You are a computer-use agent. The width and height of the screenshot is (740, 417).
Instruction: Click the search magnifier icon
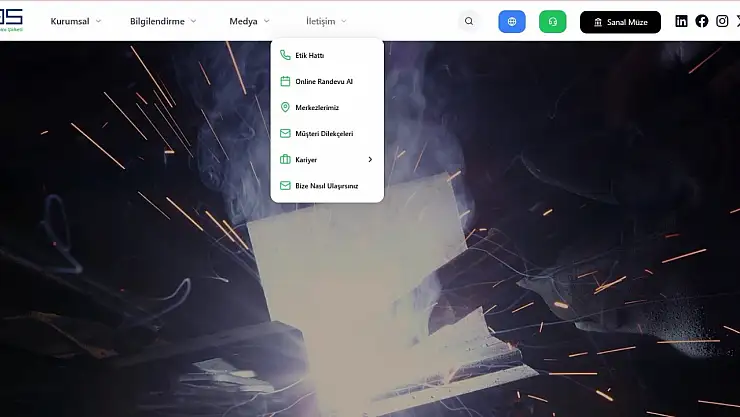click(x=469, y=21)
